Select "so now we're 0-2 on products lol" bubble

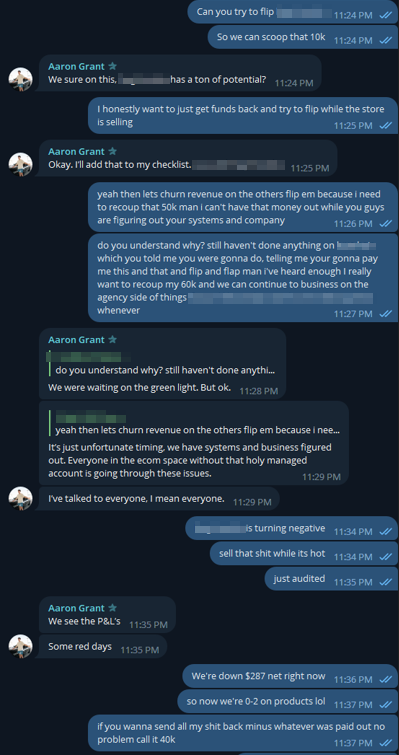[x=288, y=702]
